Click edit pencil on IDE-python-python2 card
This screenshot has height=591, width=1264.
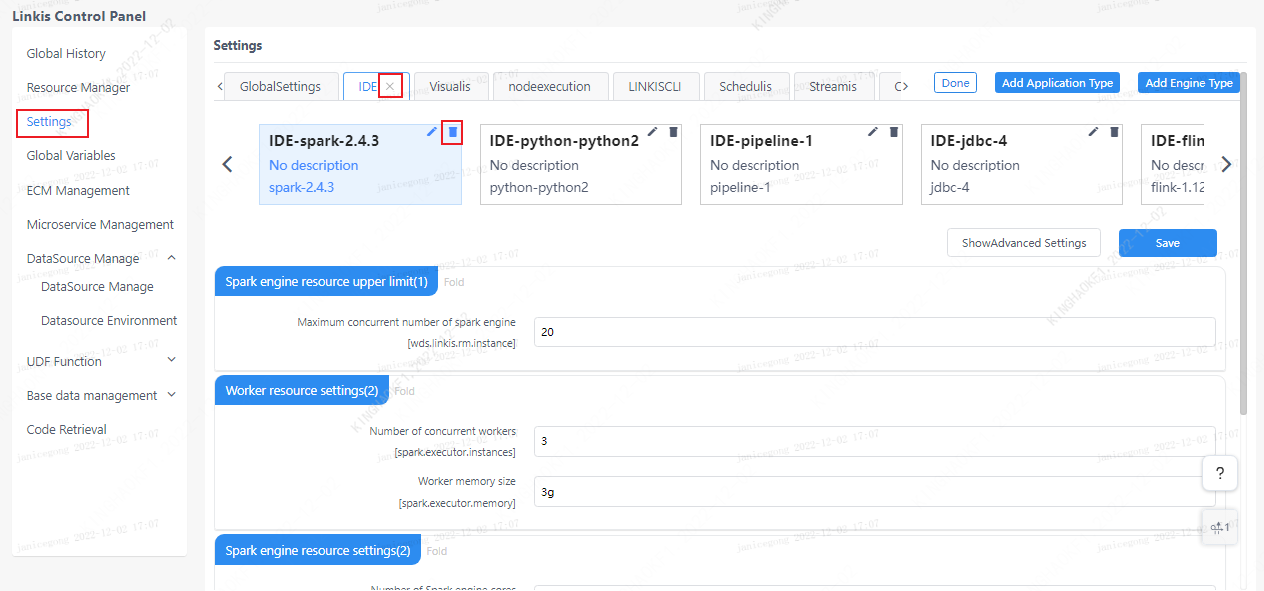652,131
